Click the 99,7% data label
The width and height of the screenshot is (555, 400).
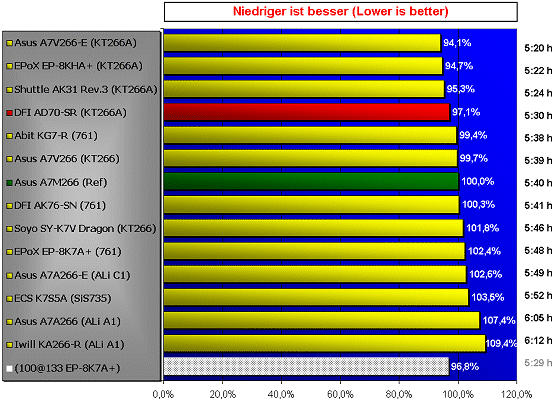click(x=474, y=158)
